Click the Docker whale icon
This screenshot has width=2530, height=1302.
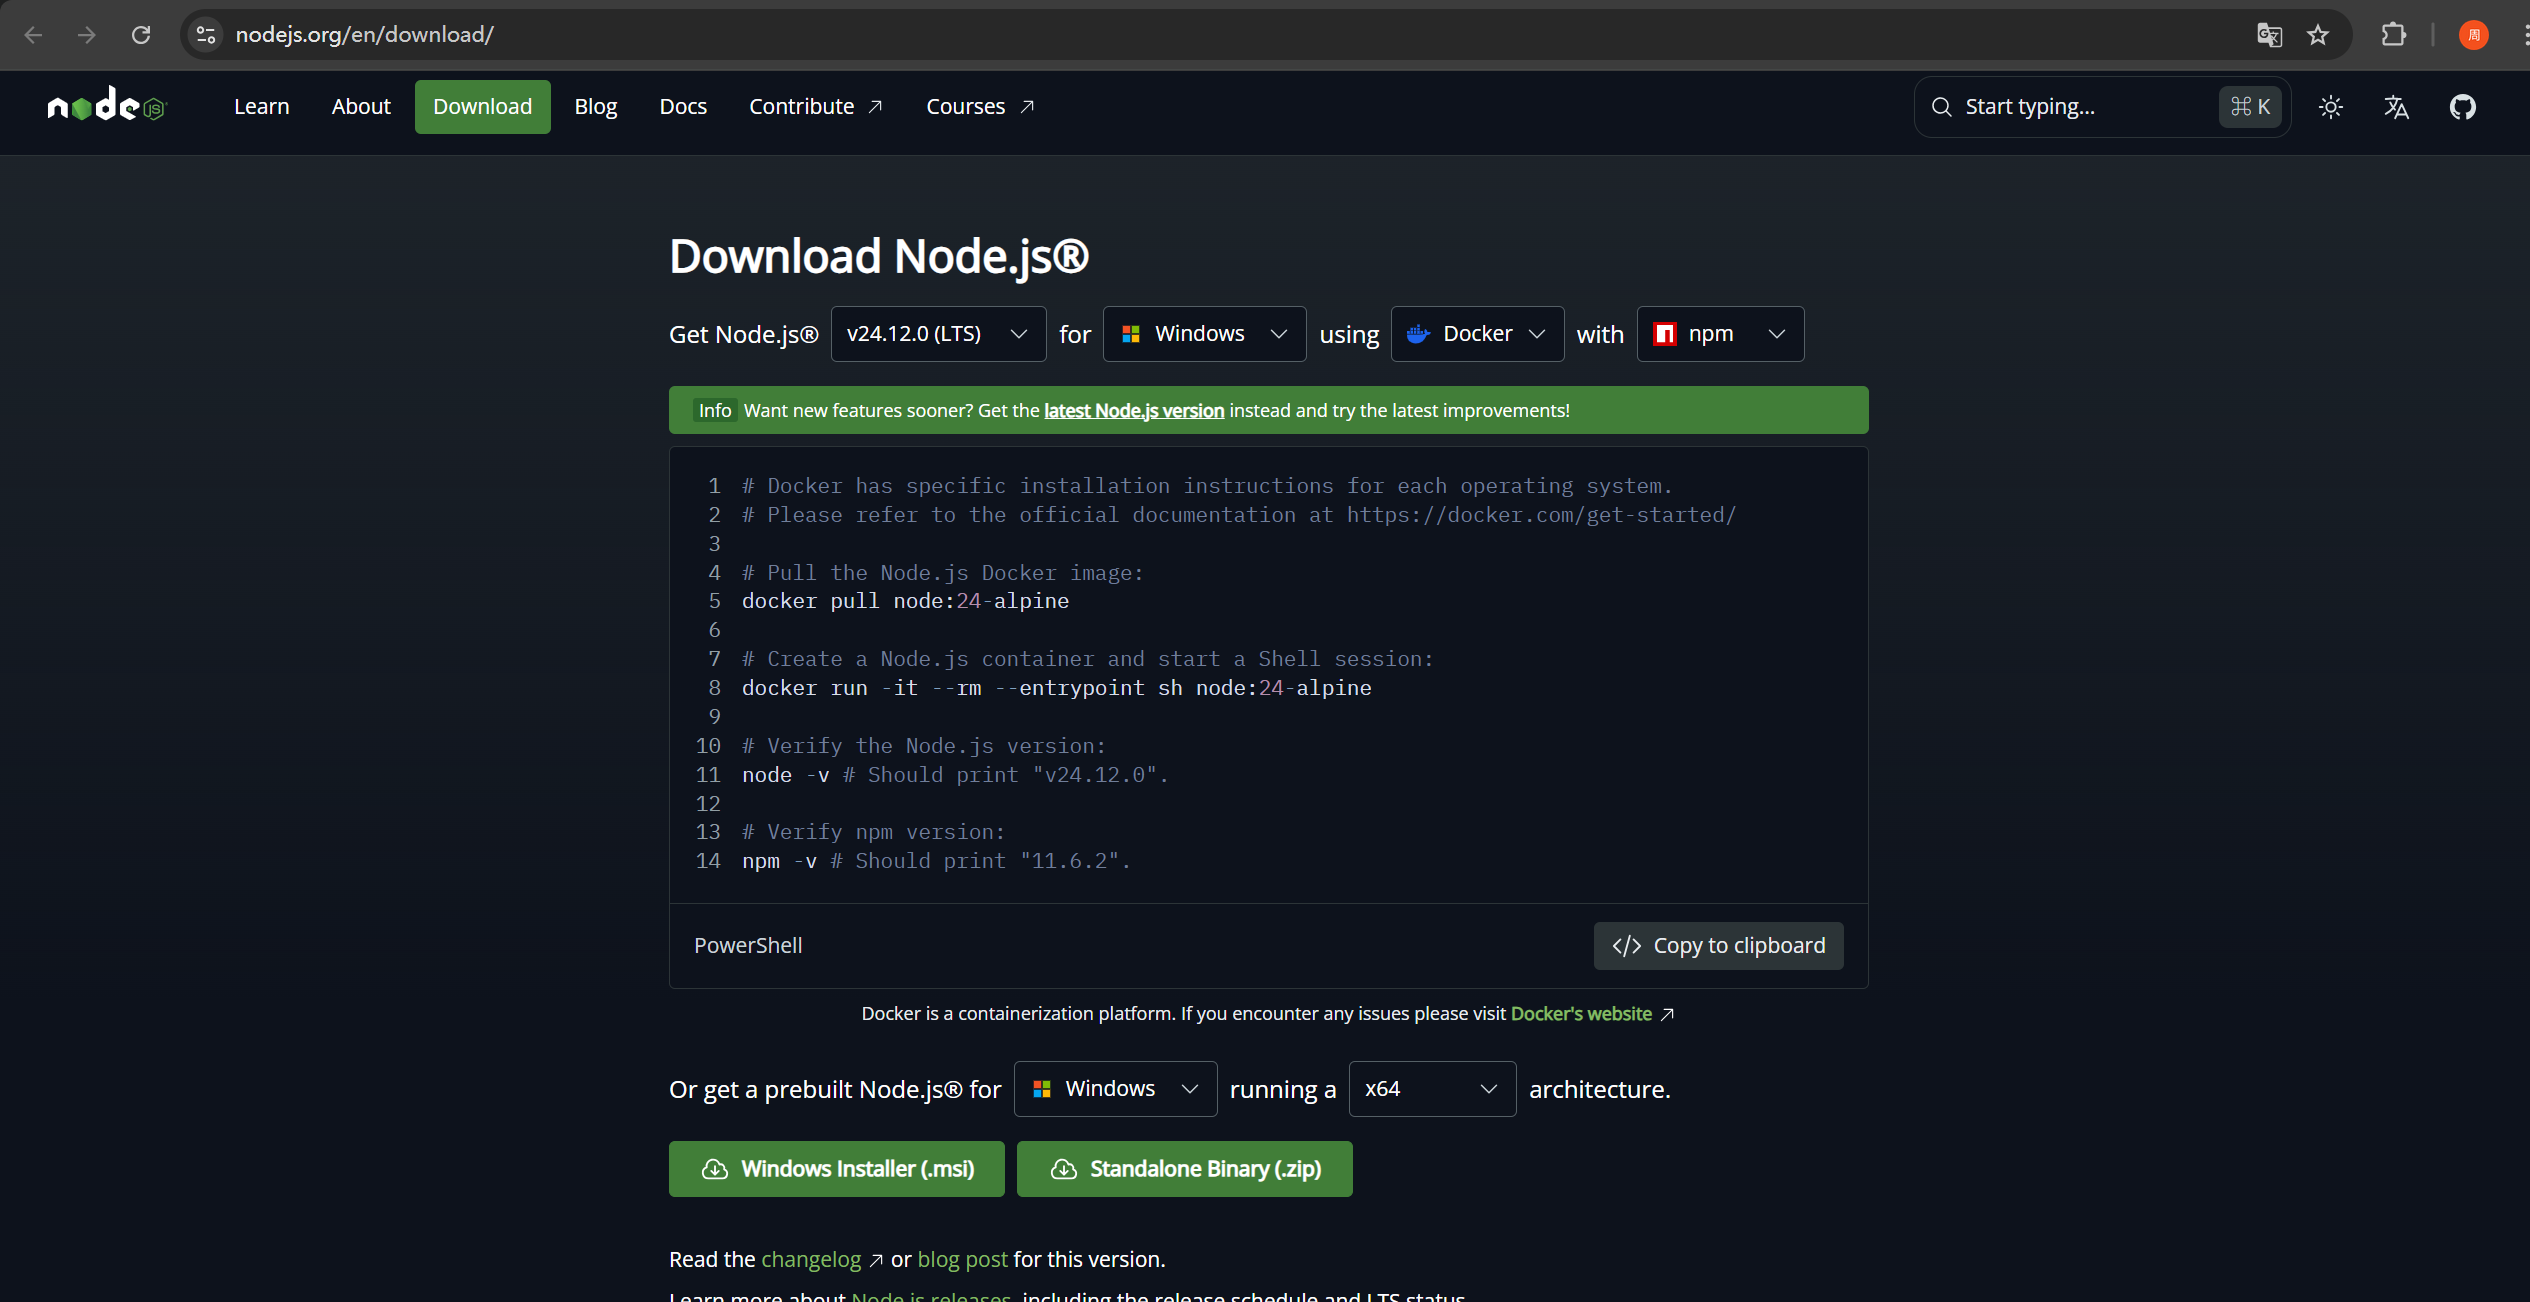click(x=1418, y=334)
